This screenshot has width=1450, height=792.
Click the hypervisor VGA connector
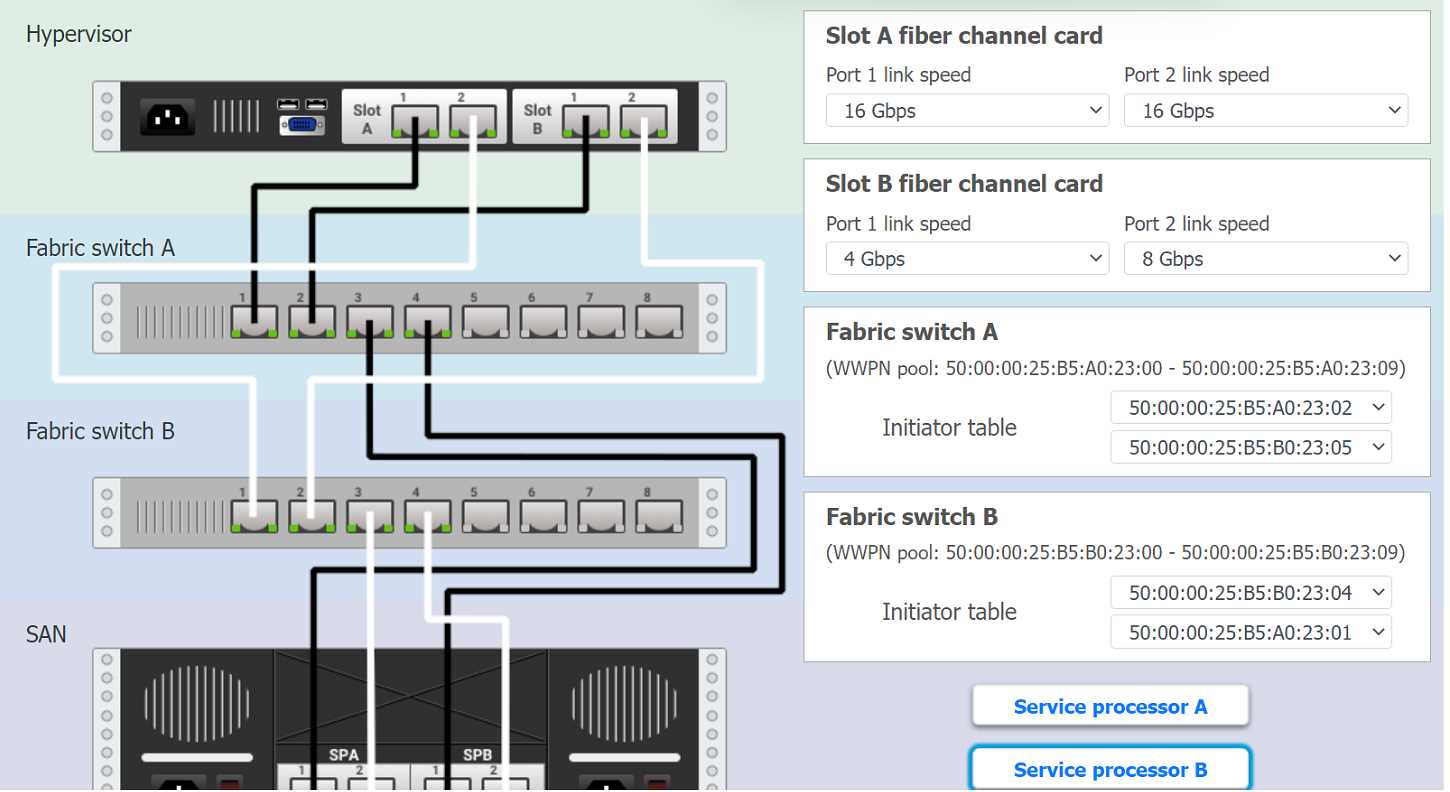coord(303,124)
